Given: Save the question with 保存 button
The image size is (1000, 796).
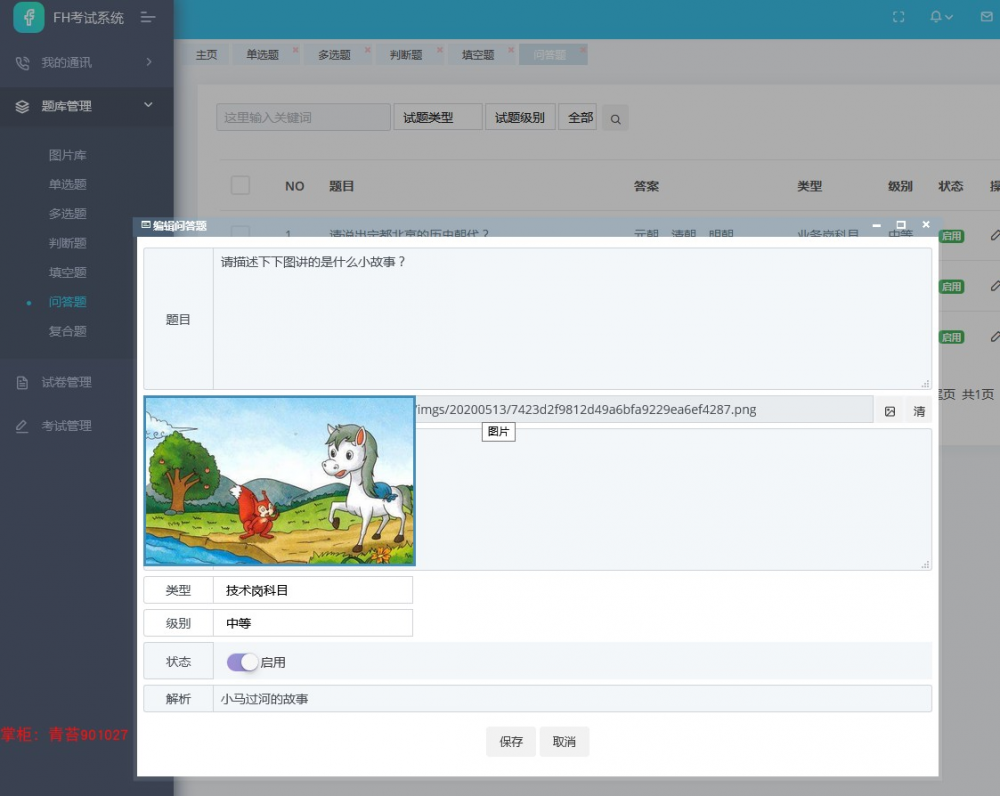Looking at the screenshot, I should click(x=510, y=741).
